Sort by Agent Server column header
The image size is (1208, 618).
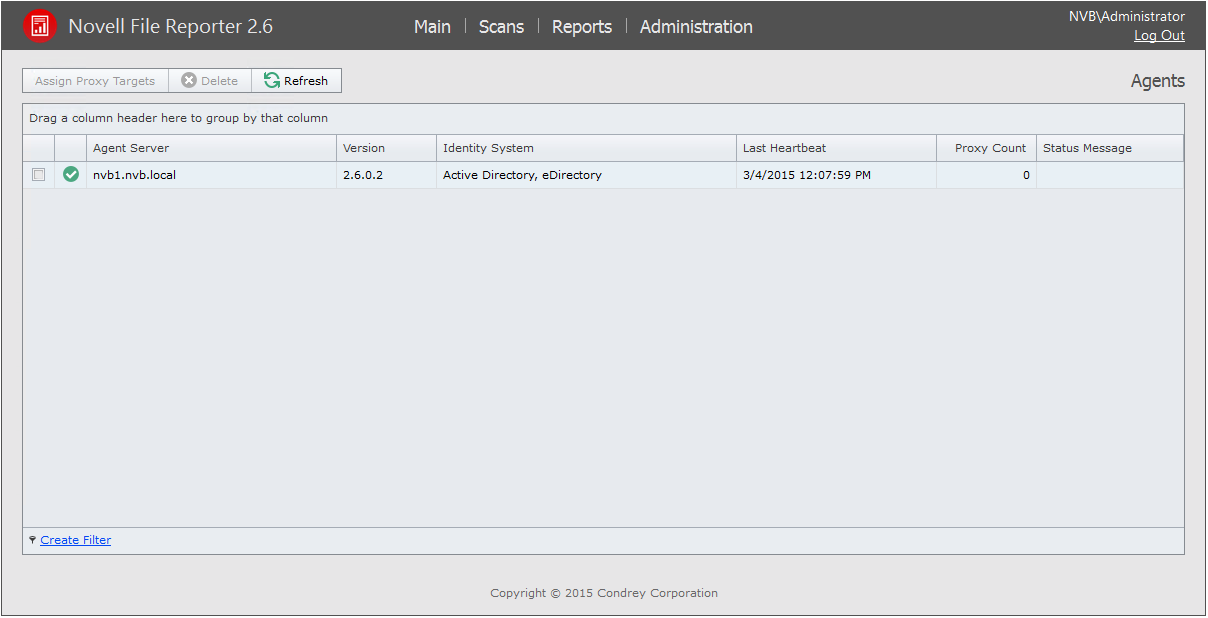pos(131,148)
